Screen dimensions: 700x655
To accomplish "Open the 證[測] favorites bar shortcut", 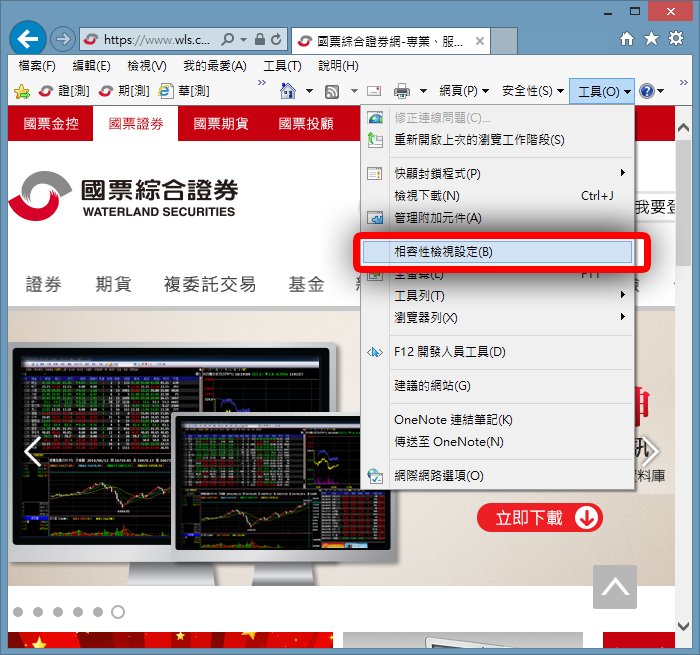I will [64, 91].
